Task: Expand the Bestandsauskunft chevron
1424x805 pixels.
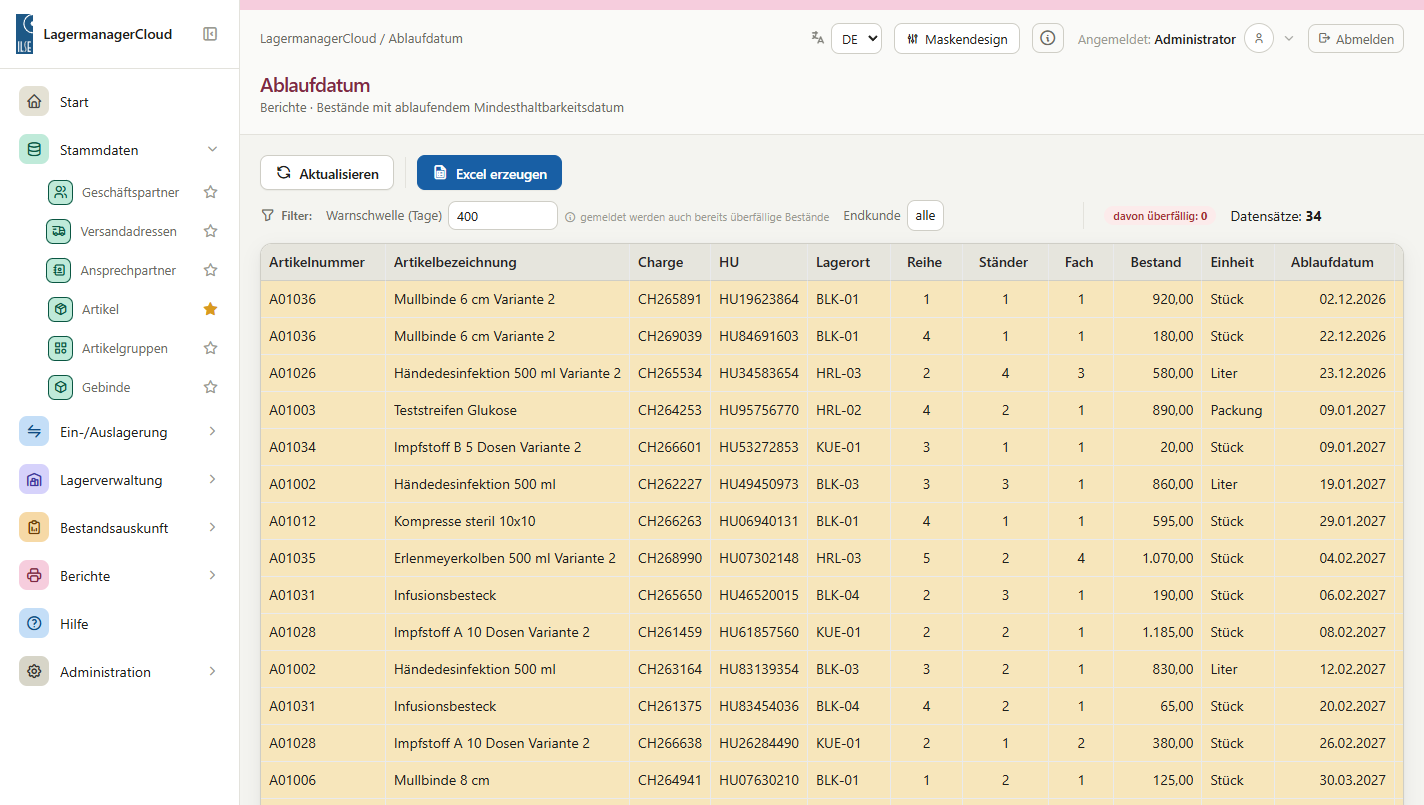Action: 212,528
